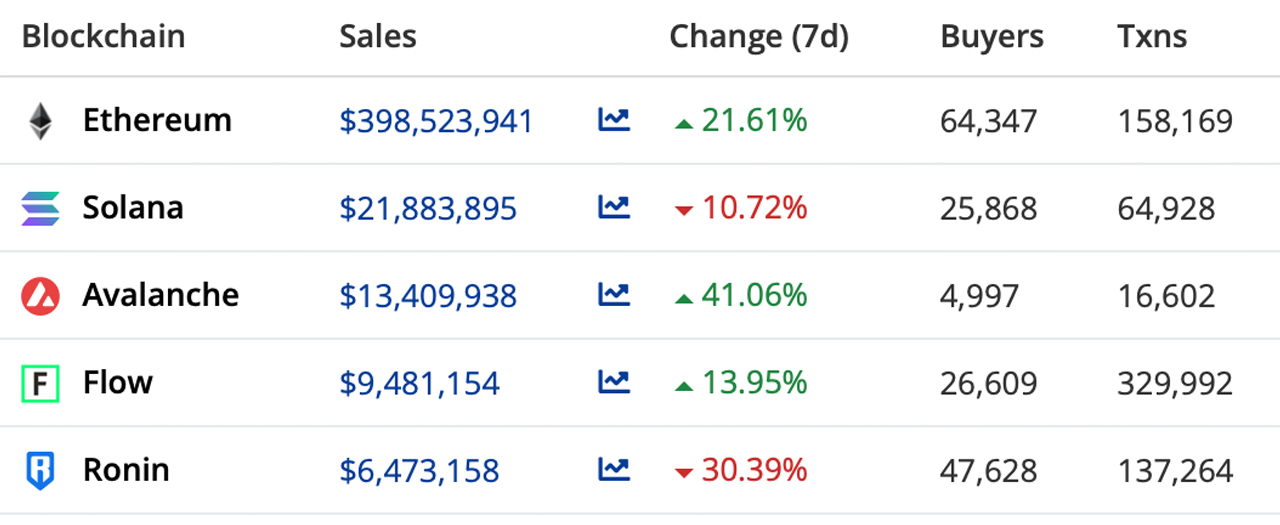Click the green Flow logo icon
Viewport: 1280px width, 525px height.
click(40, 383)
